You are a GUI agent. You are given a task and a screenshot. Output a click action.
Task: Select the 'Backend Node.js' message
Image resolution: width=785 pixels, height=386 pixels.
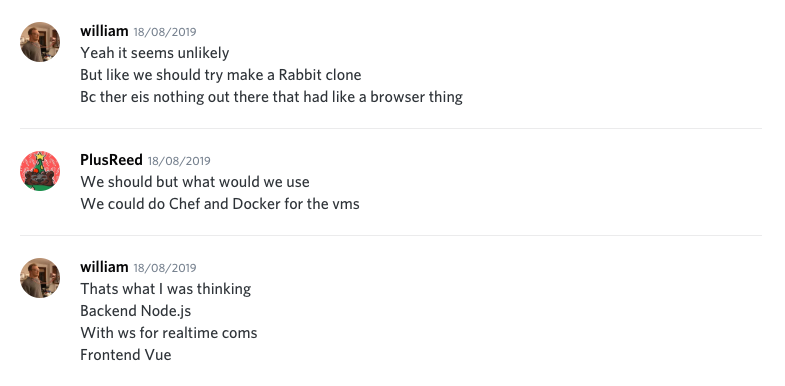click(x=136, y=311)
